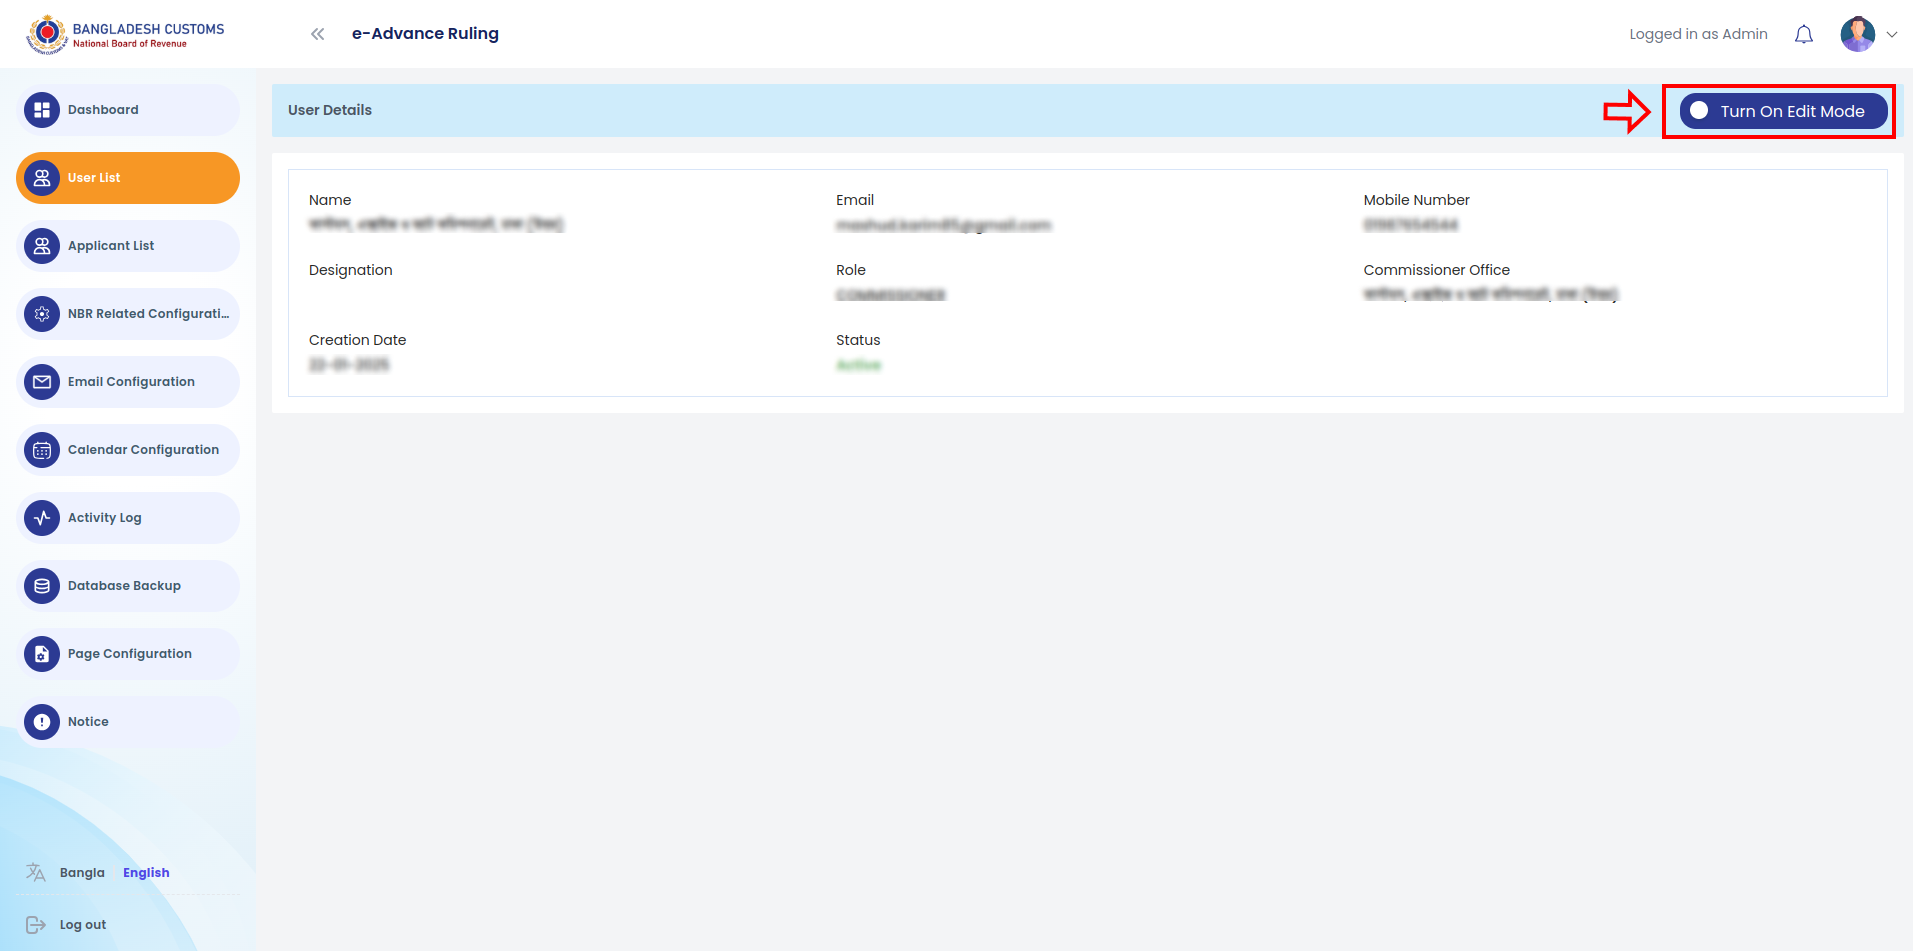Click the Commissioner Office label

(1436, 270)
